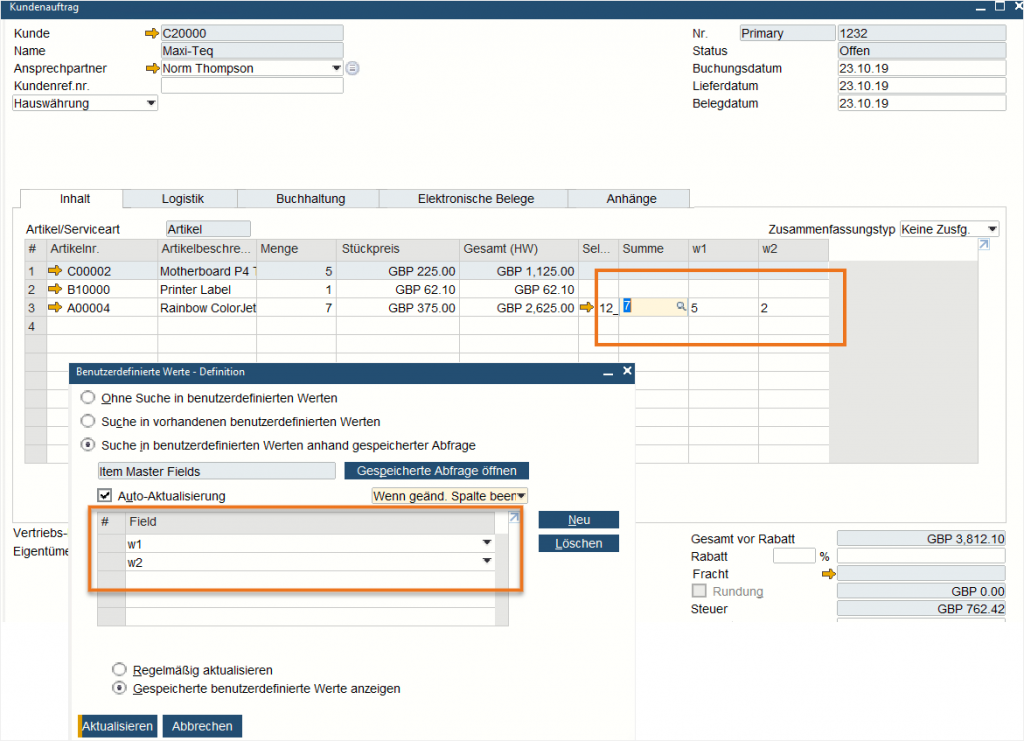Select Regelmäßig aktualisieren option
The height and width of the screenshot is (741, 1024).
pyautogui.click(x=120, y=670)
